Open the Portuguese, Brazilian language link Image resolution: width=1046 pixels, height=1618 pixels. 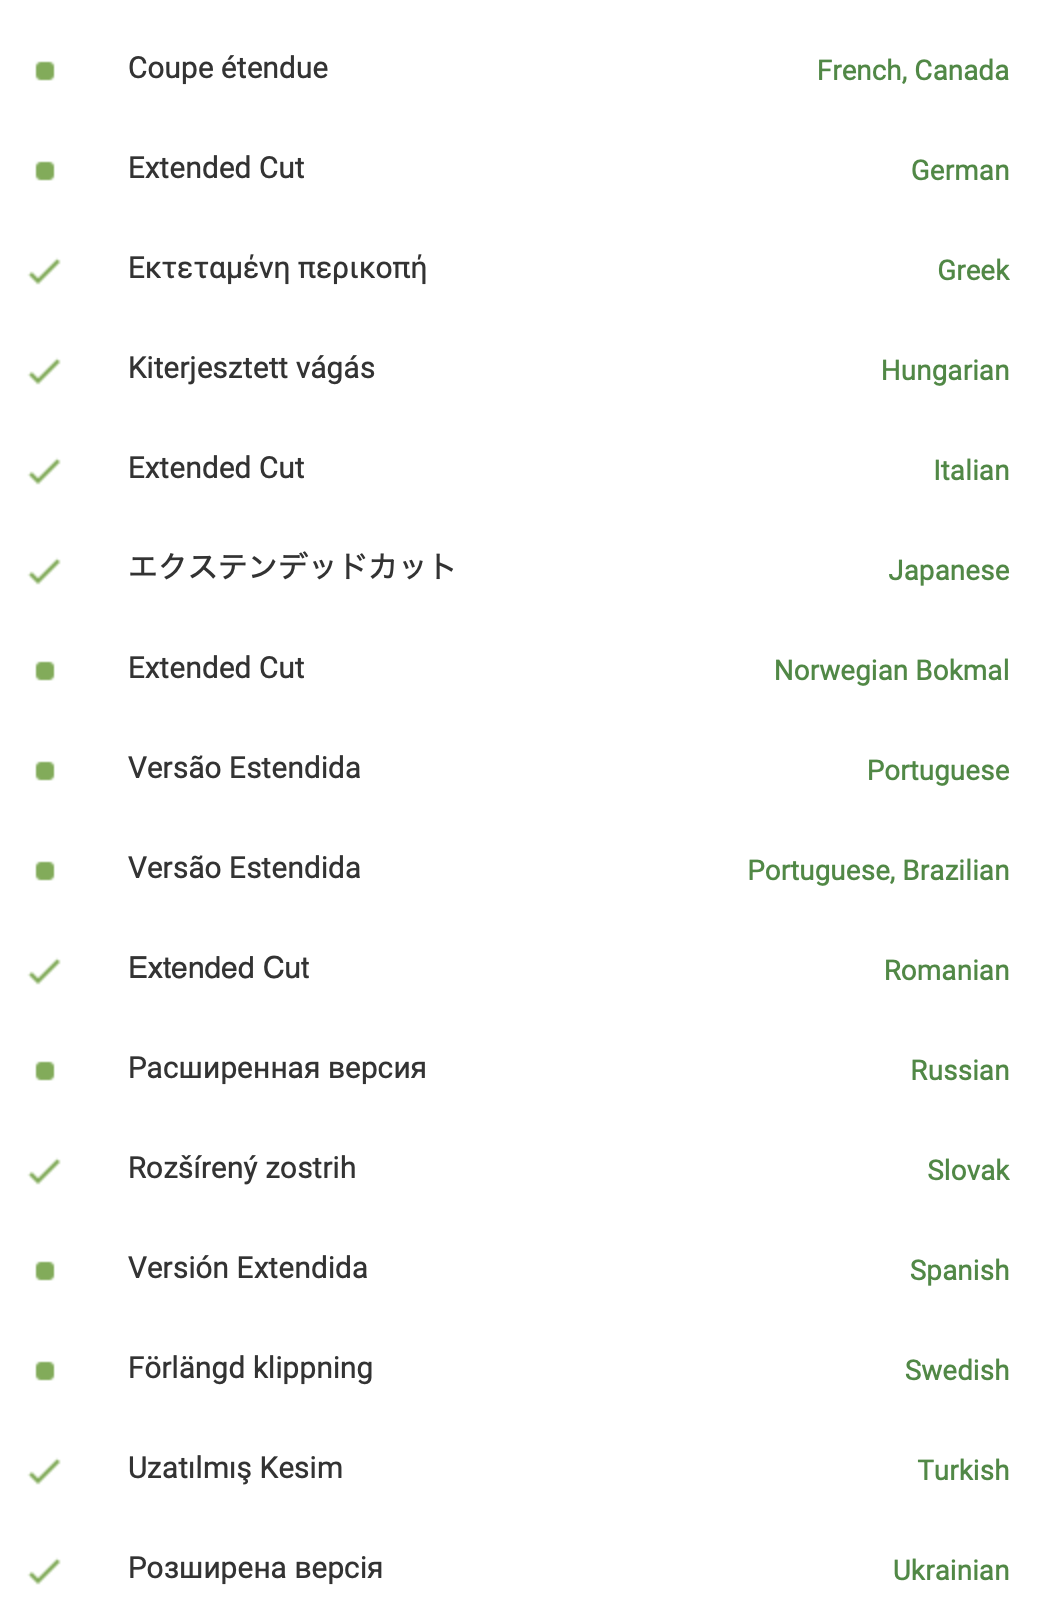point(879,871)
